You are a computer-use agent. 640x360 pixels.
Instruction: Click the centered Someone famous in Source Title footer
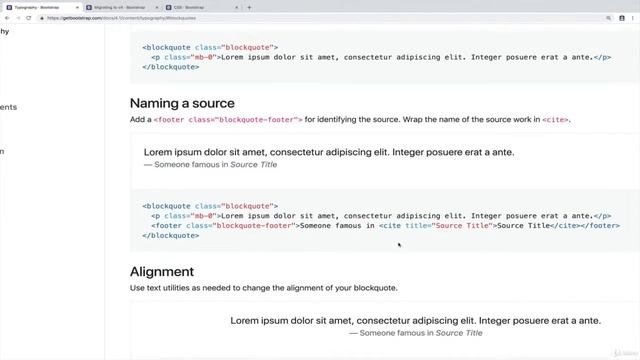pyautogui.click(x=416, y=333)
